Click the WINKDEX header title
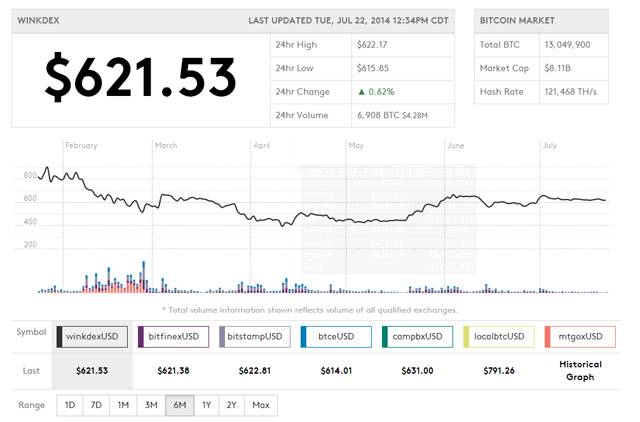 coord(38,20)
